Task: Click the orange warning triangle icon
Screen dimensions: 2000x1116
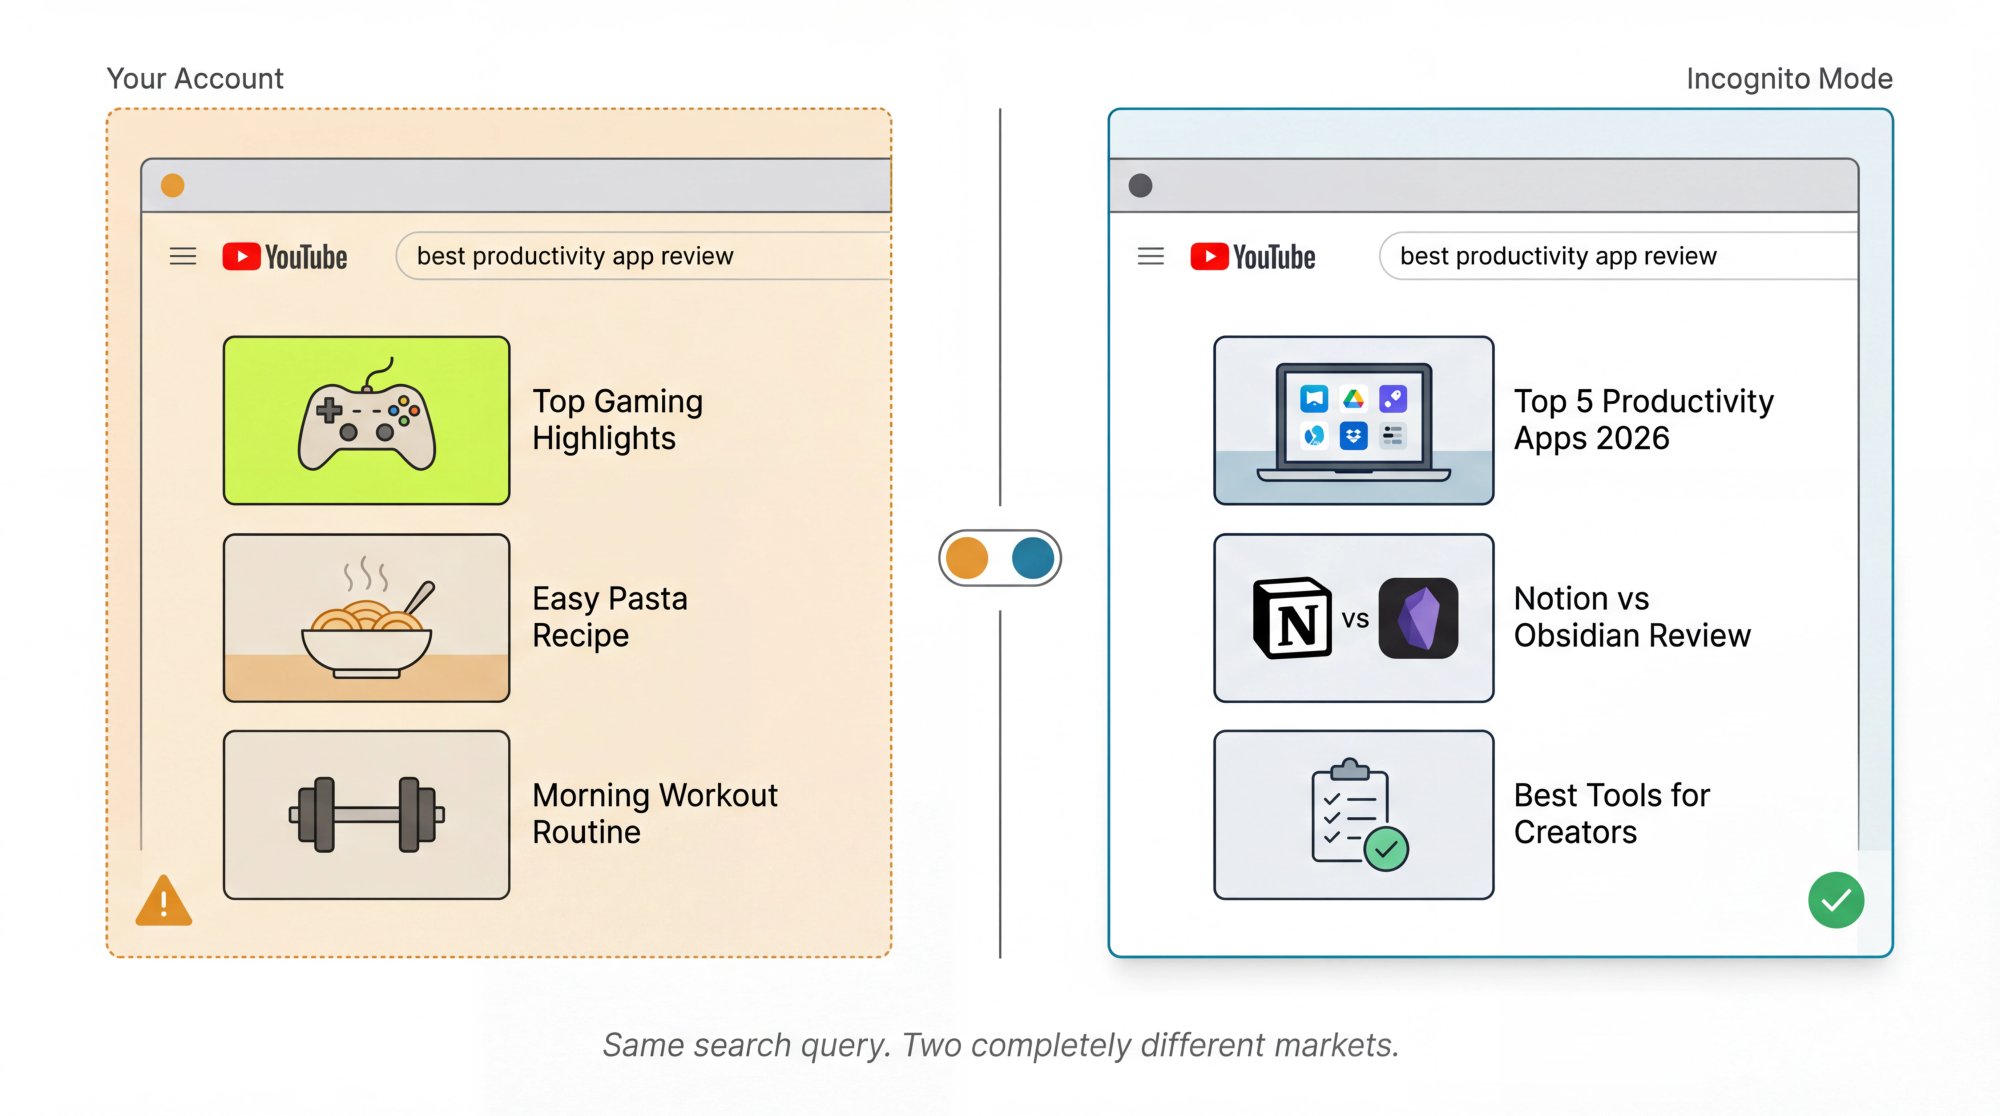Action: pos(163,901)
